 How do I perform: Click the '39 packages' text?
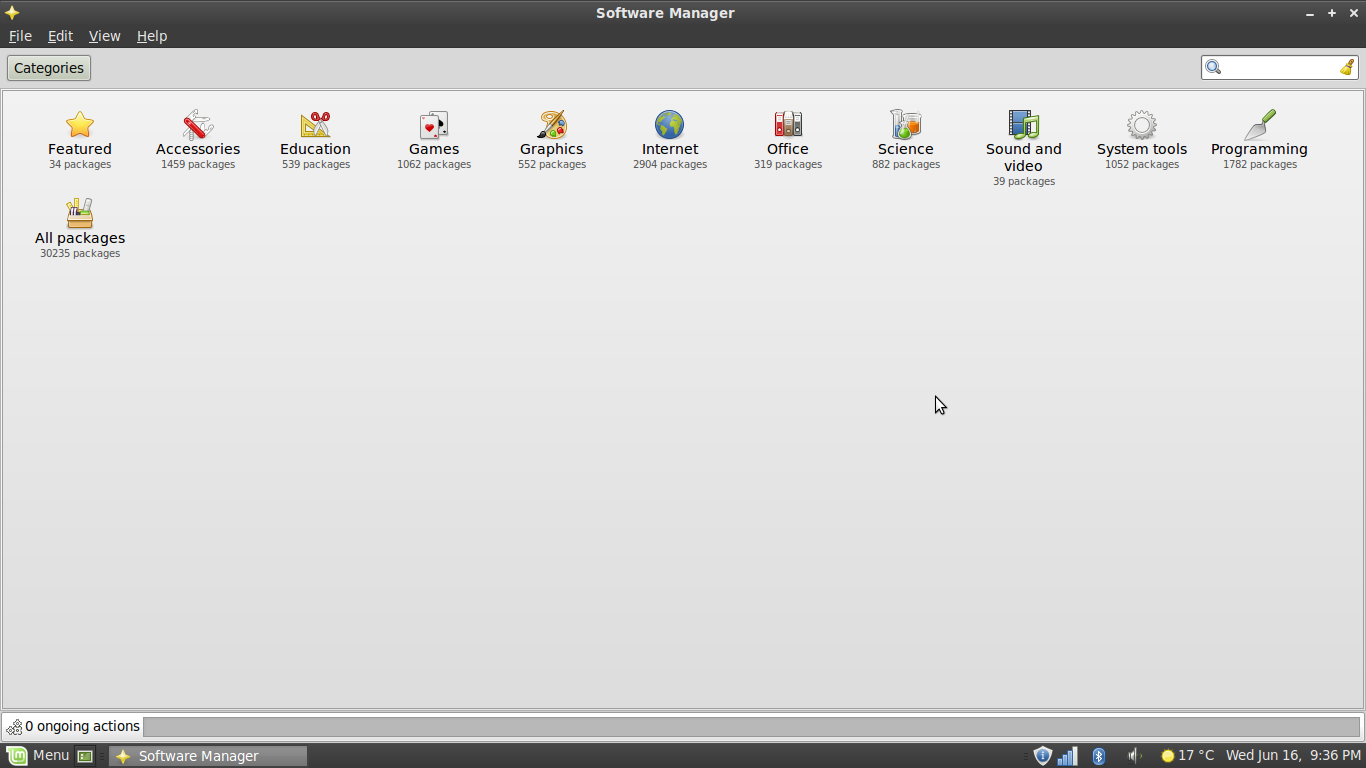pyautogui.click(x=1024, y=182)
